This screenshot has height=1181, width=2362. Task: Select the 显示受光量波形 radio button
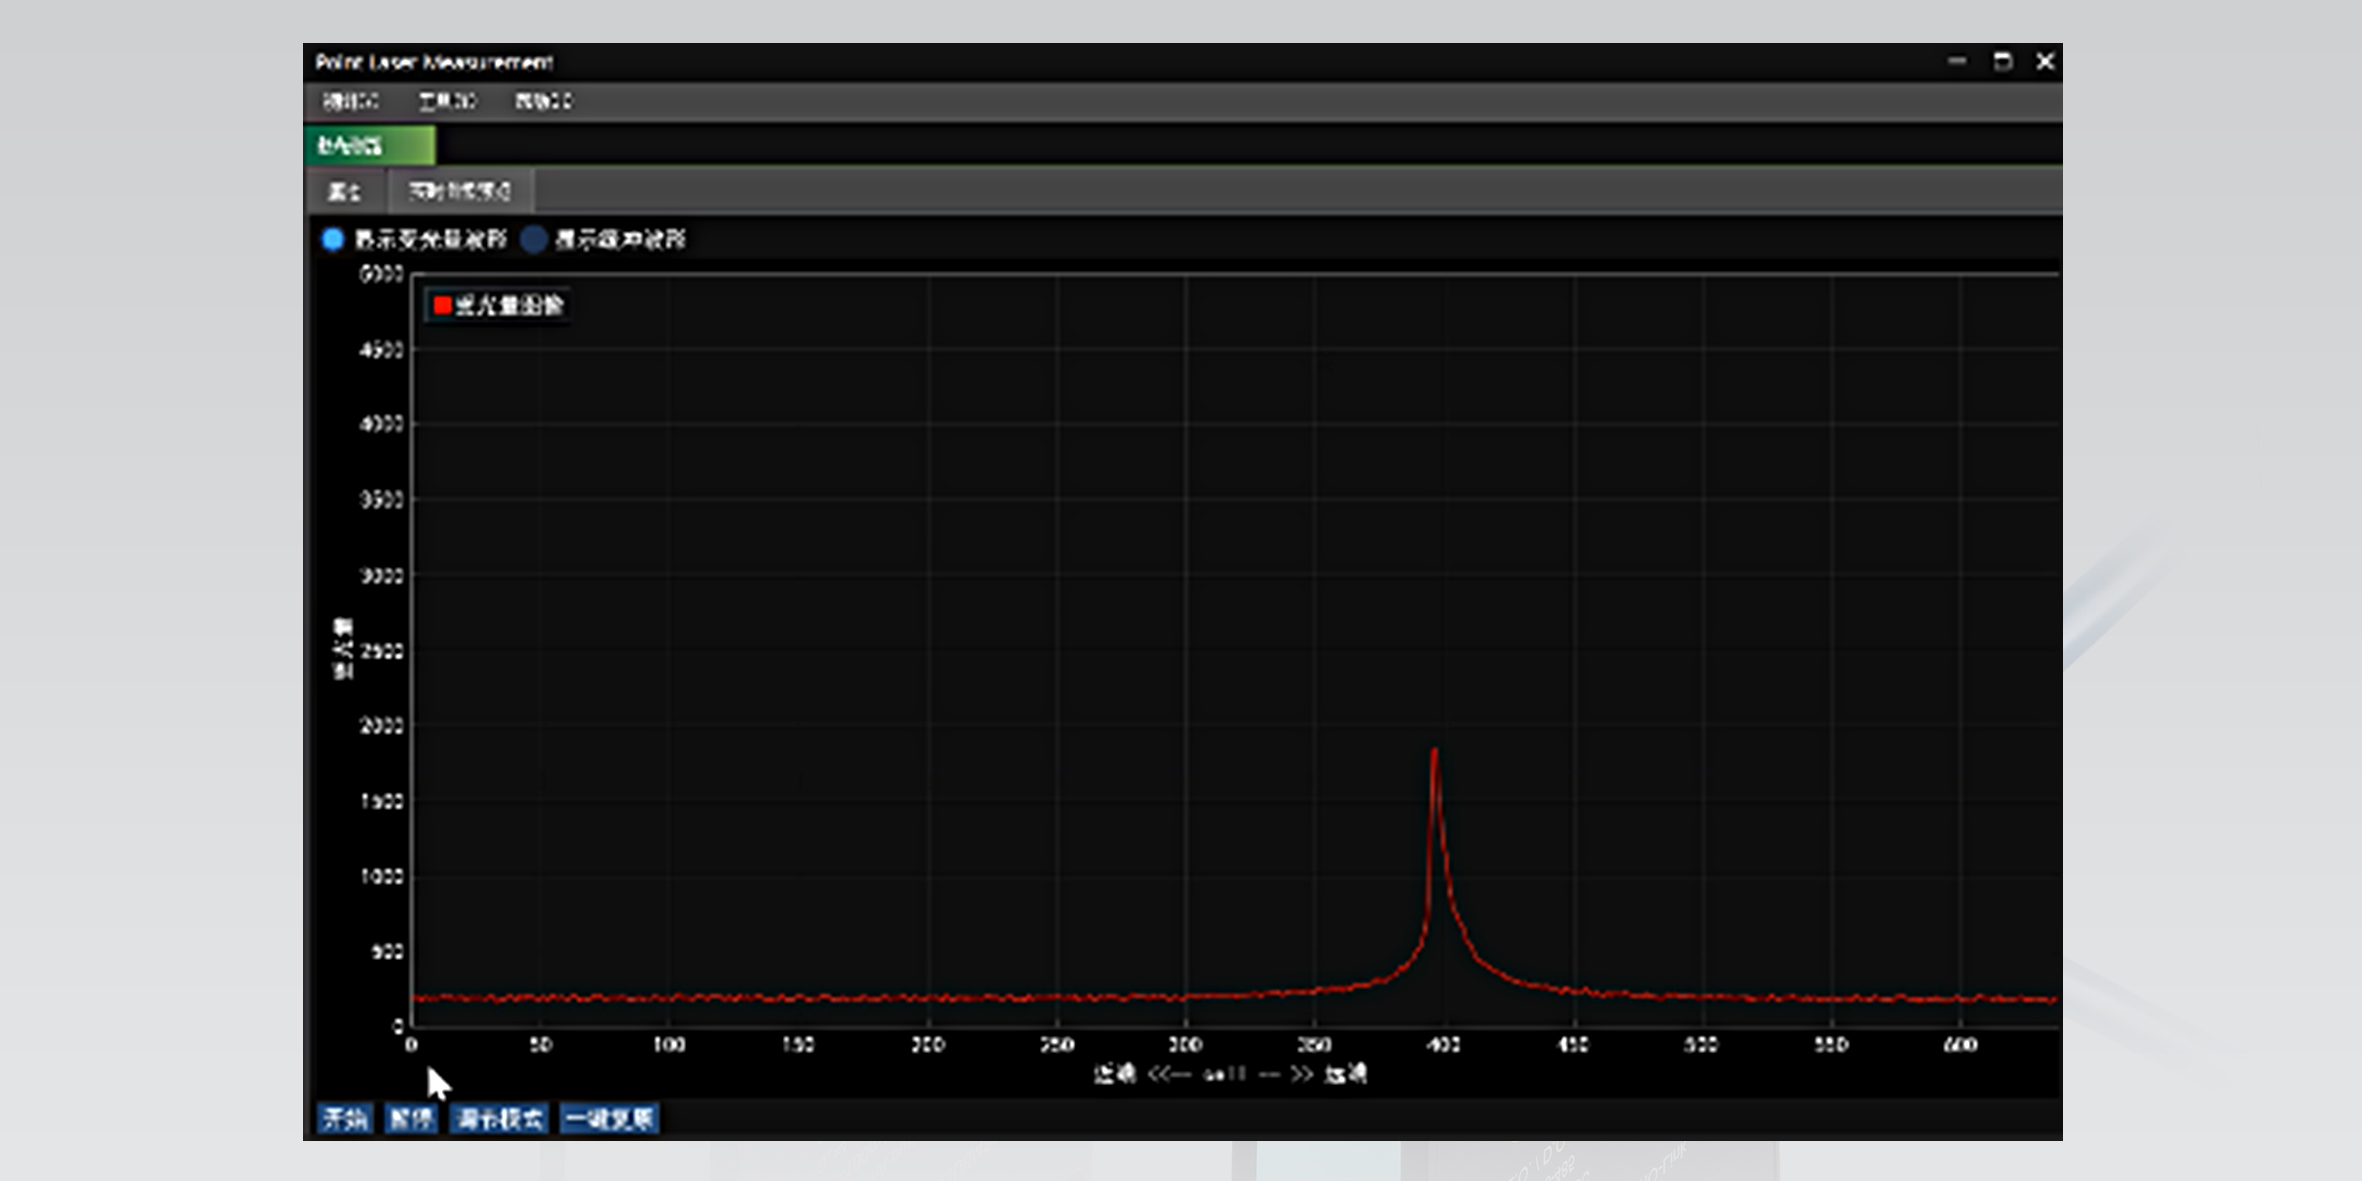333,239
